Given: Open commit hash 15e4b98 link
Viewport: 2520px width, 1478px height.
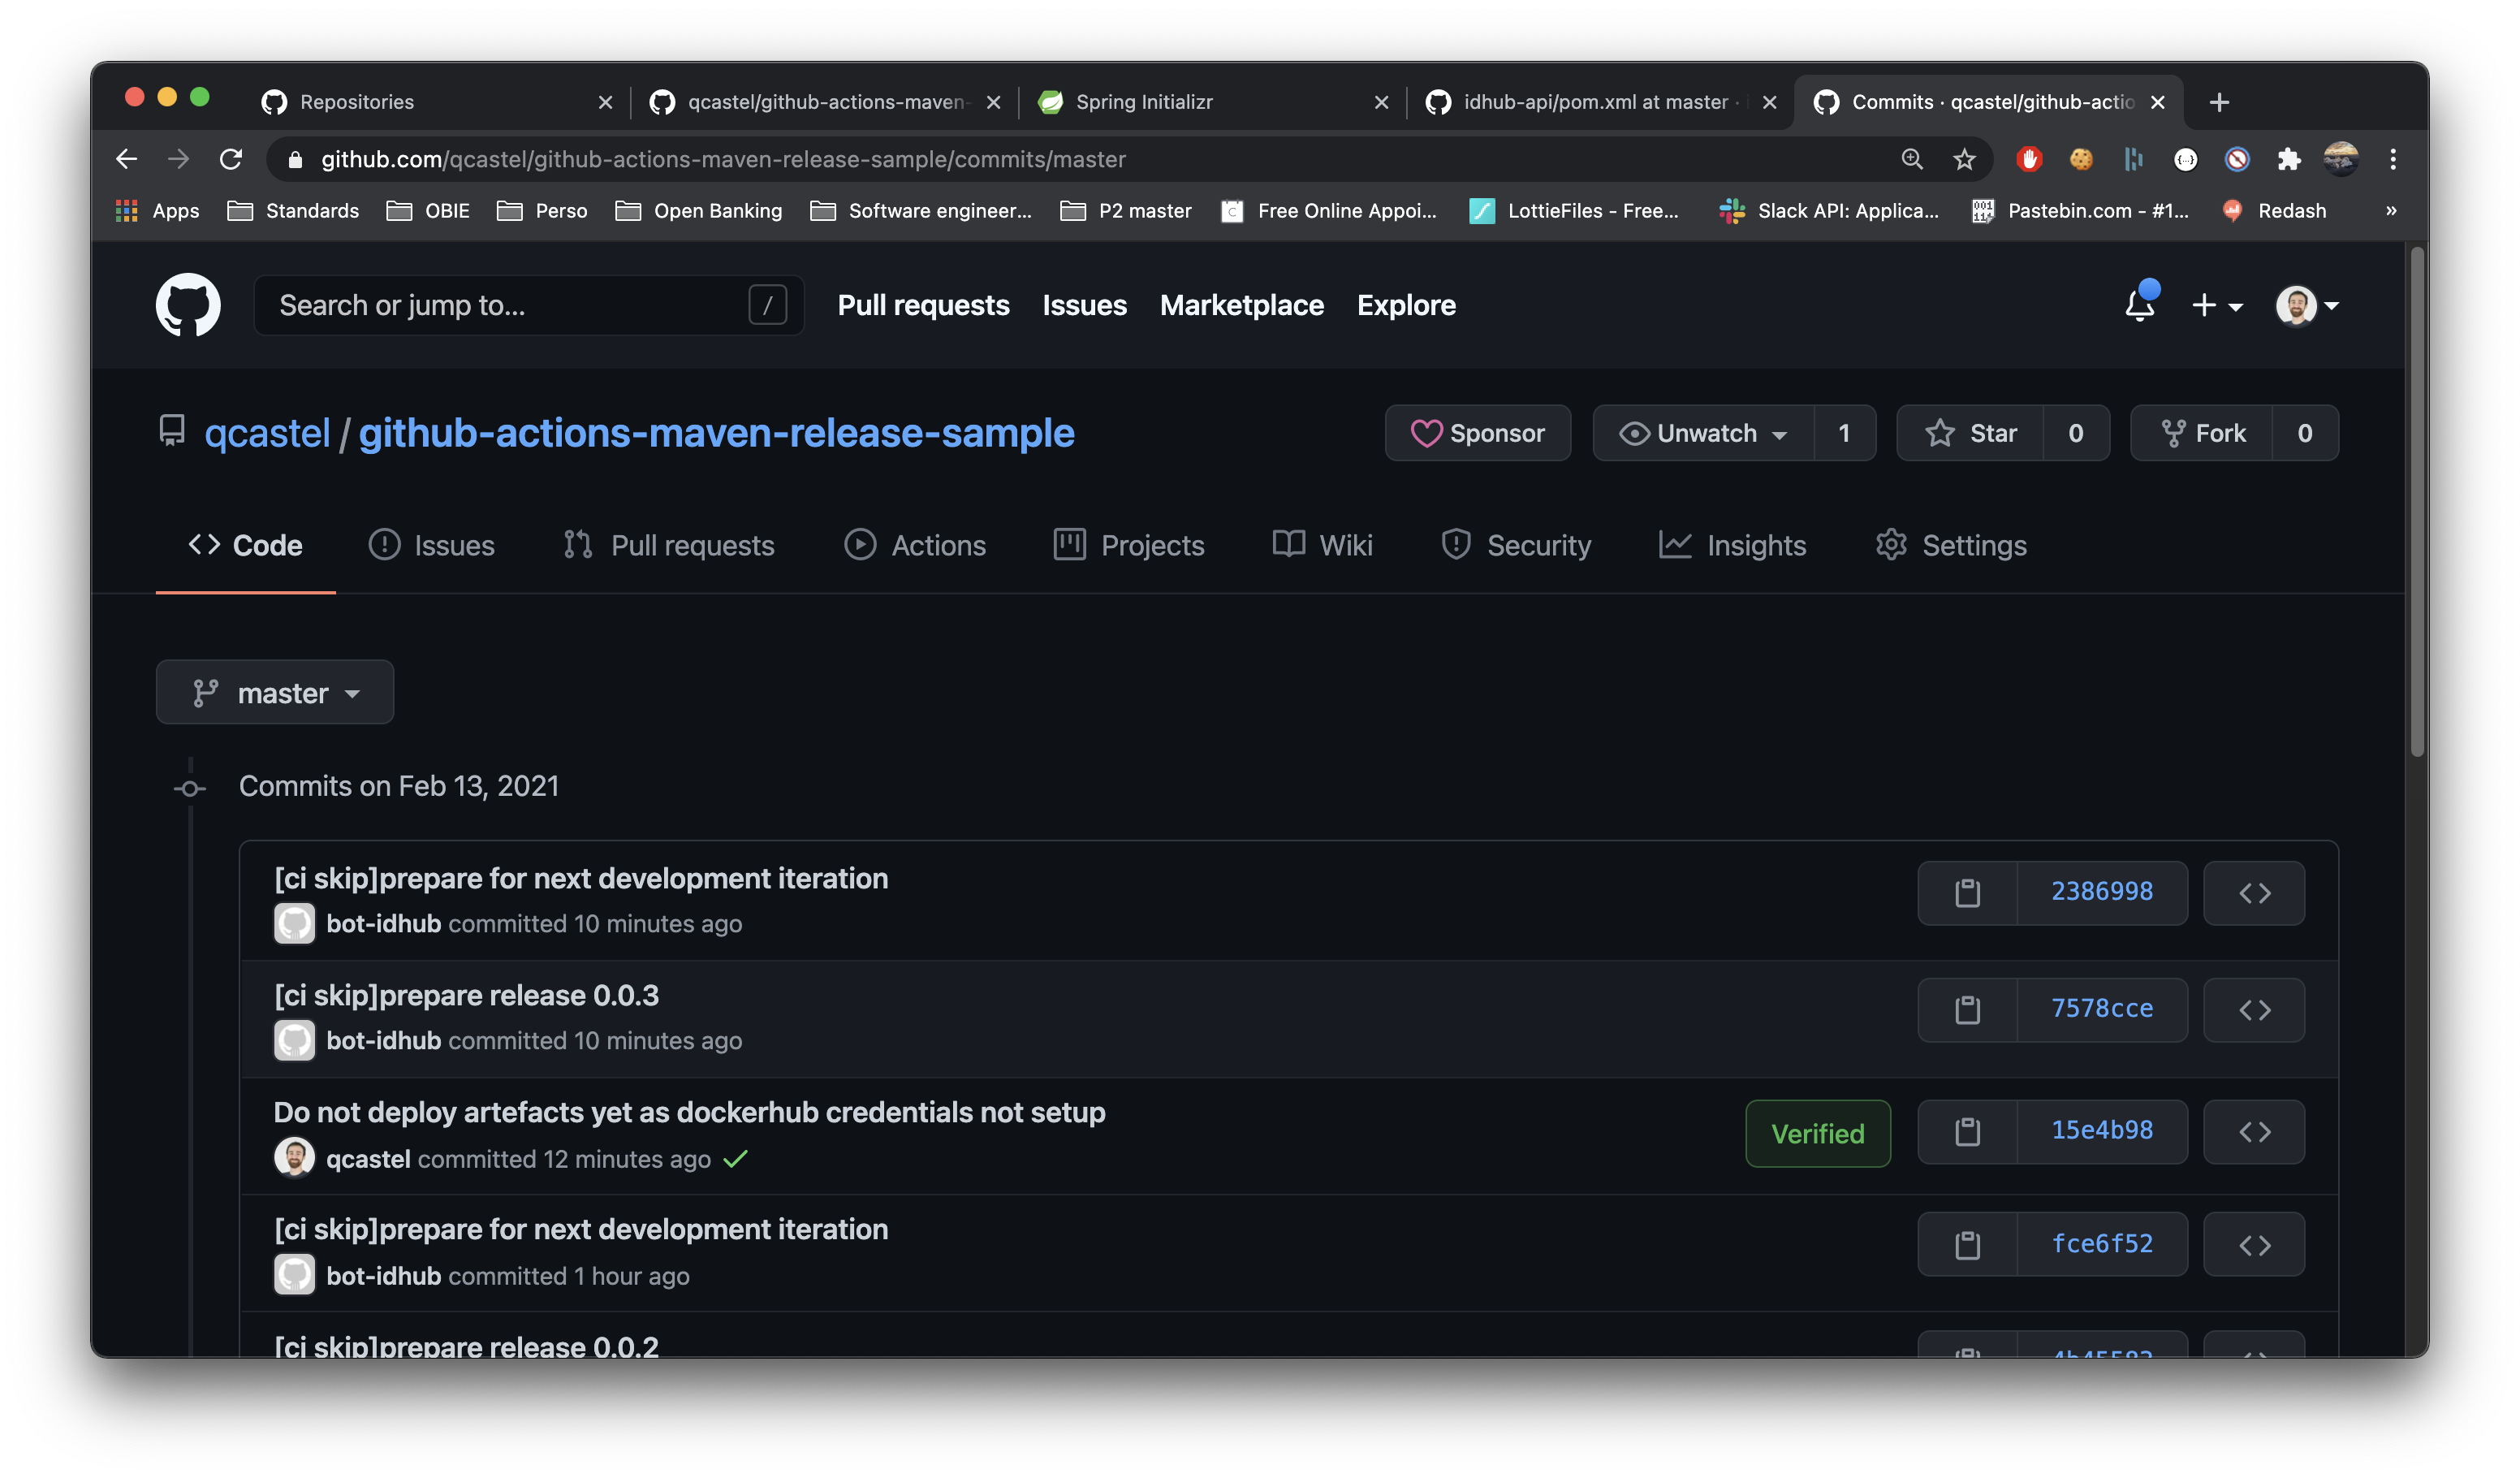Looking at the screenshot, I should click(2101, 1130).
